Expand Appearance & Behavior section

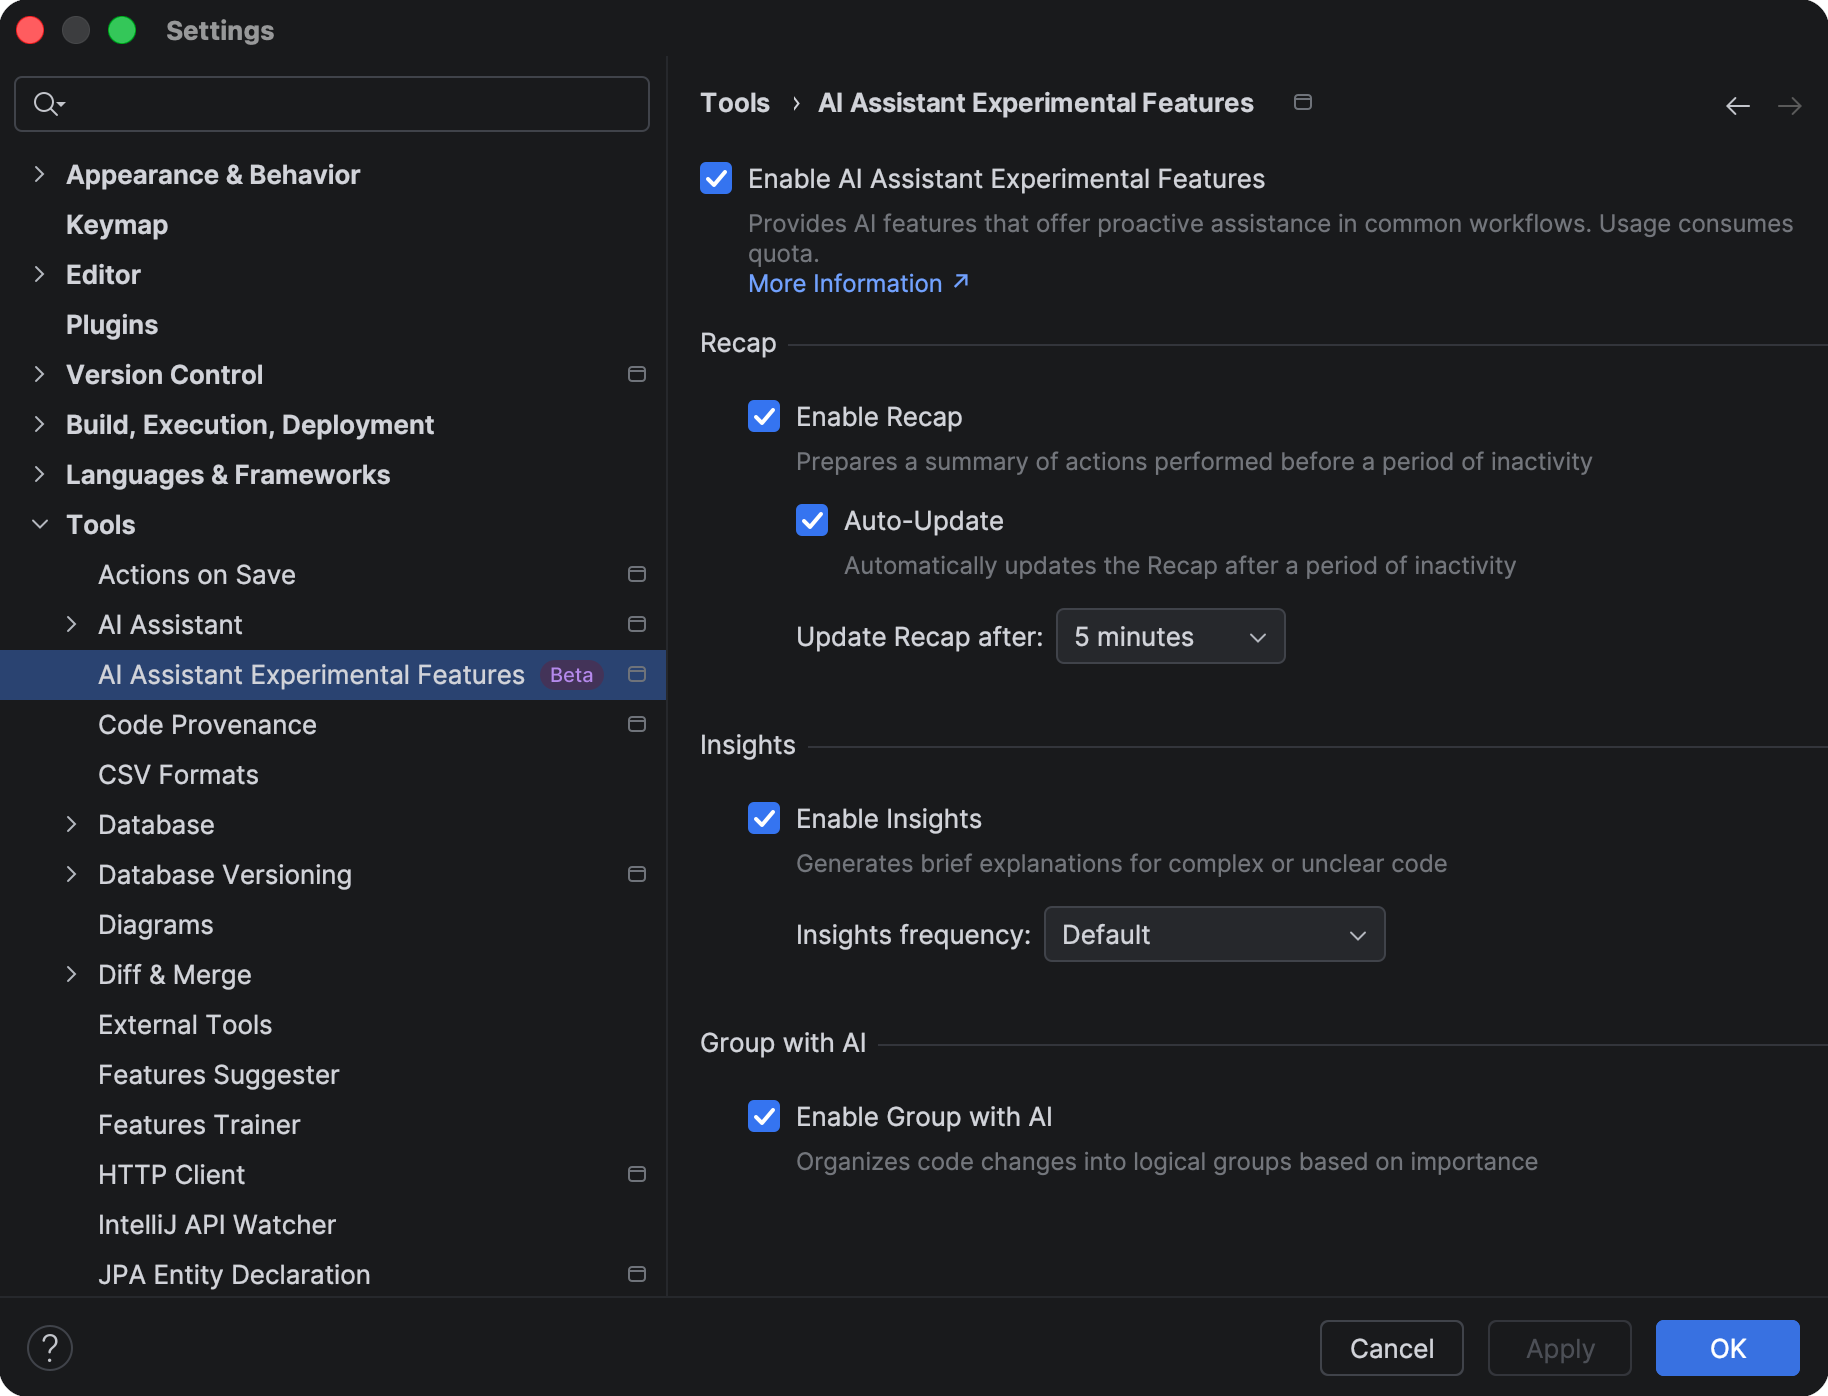point(39,174)
